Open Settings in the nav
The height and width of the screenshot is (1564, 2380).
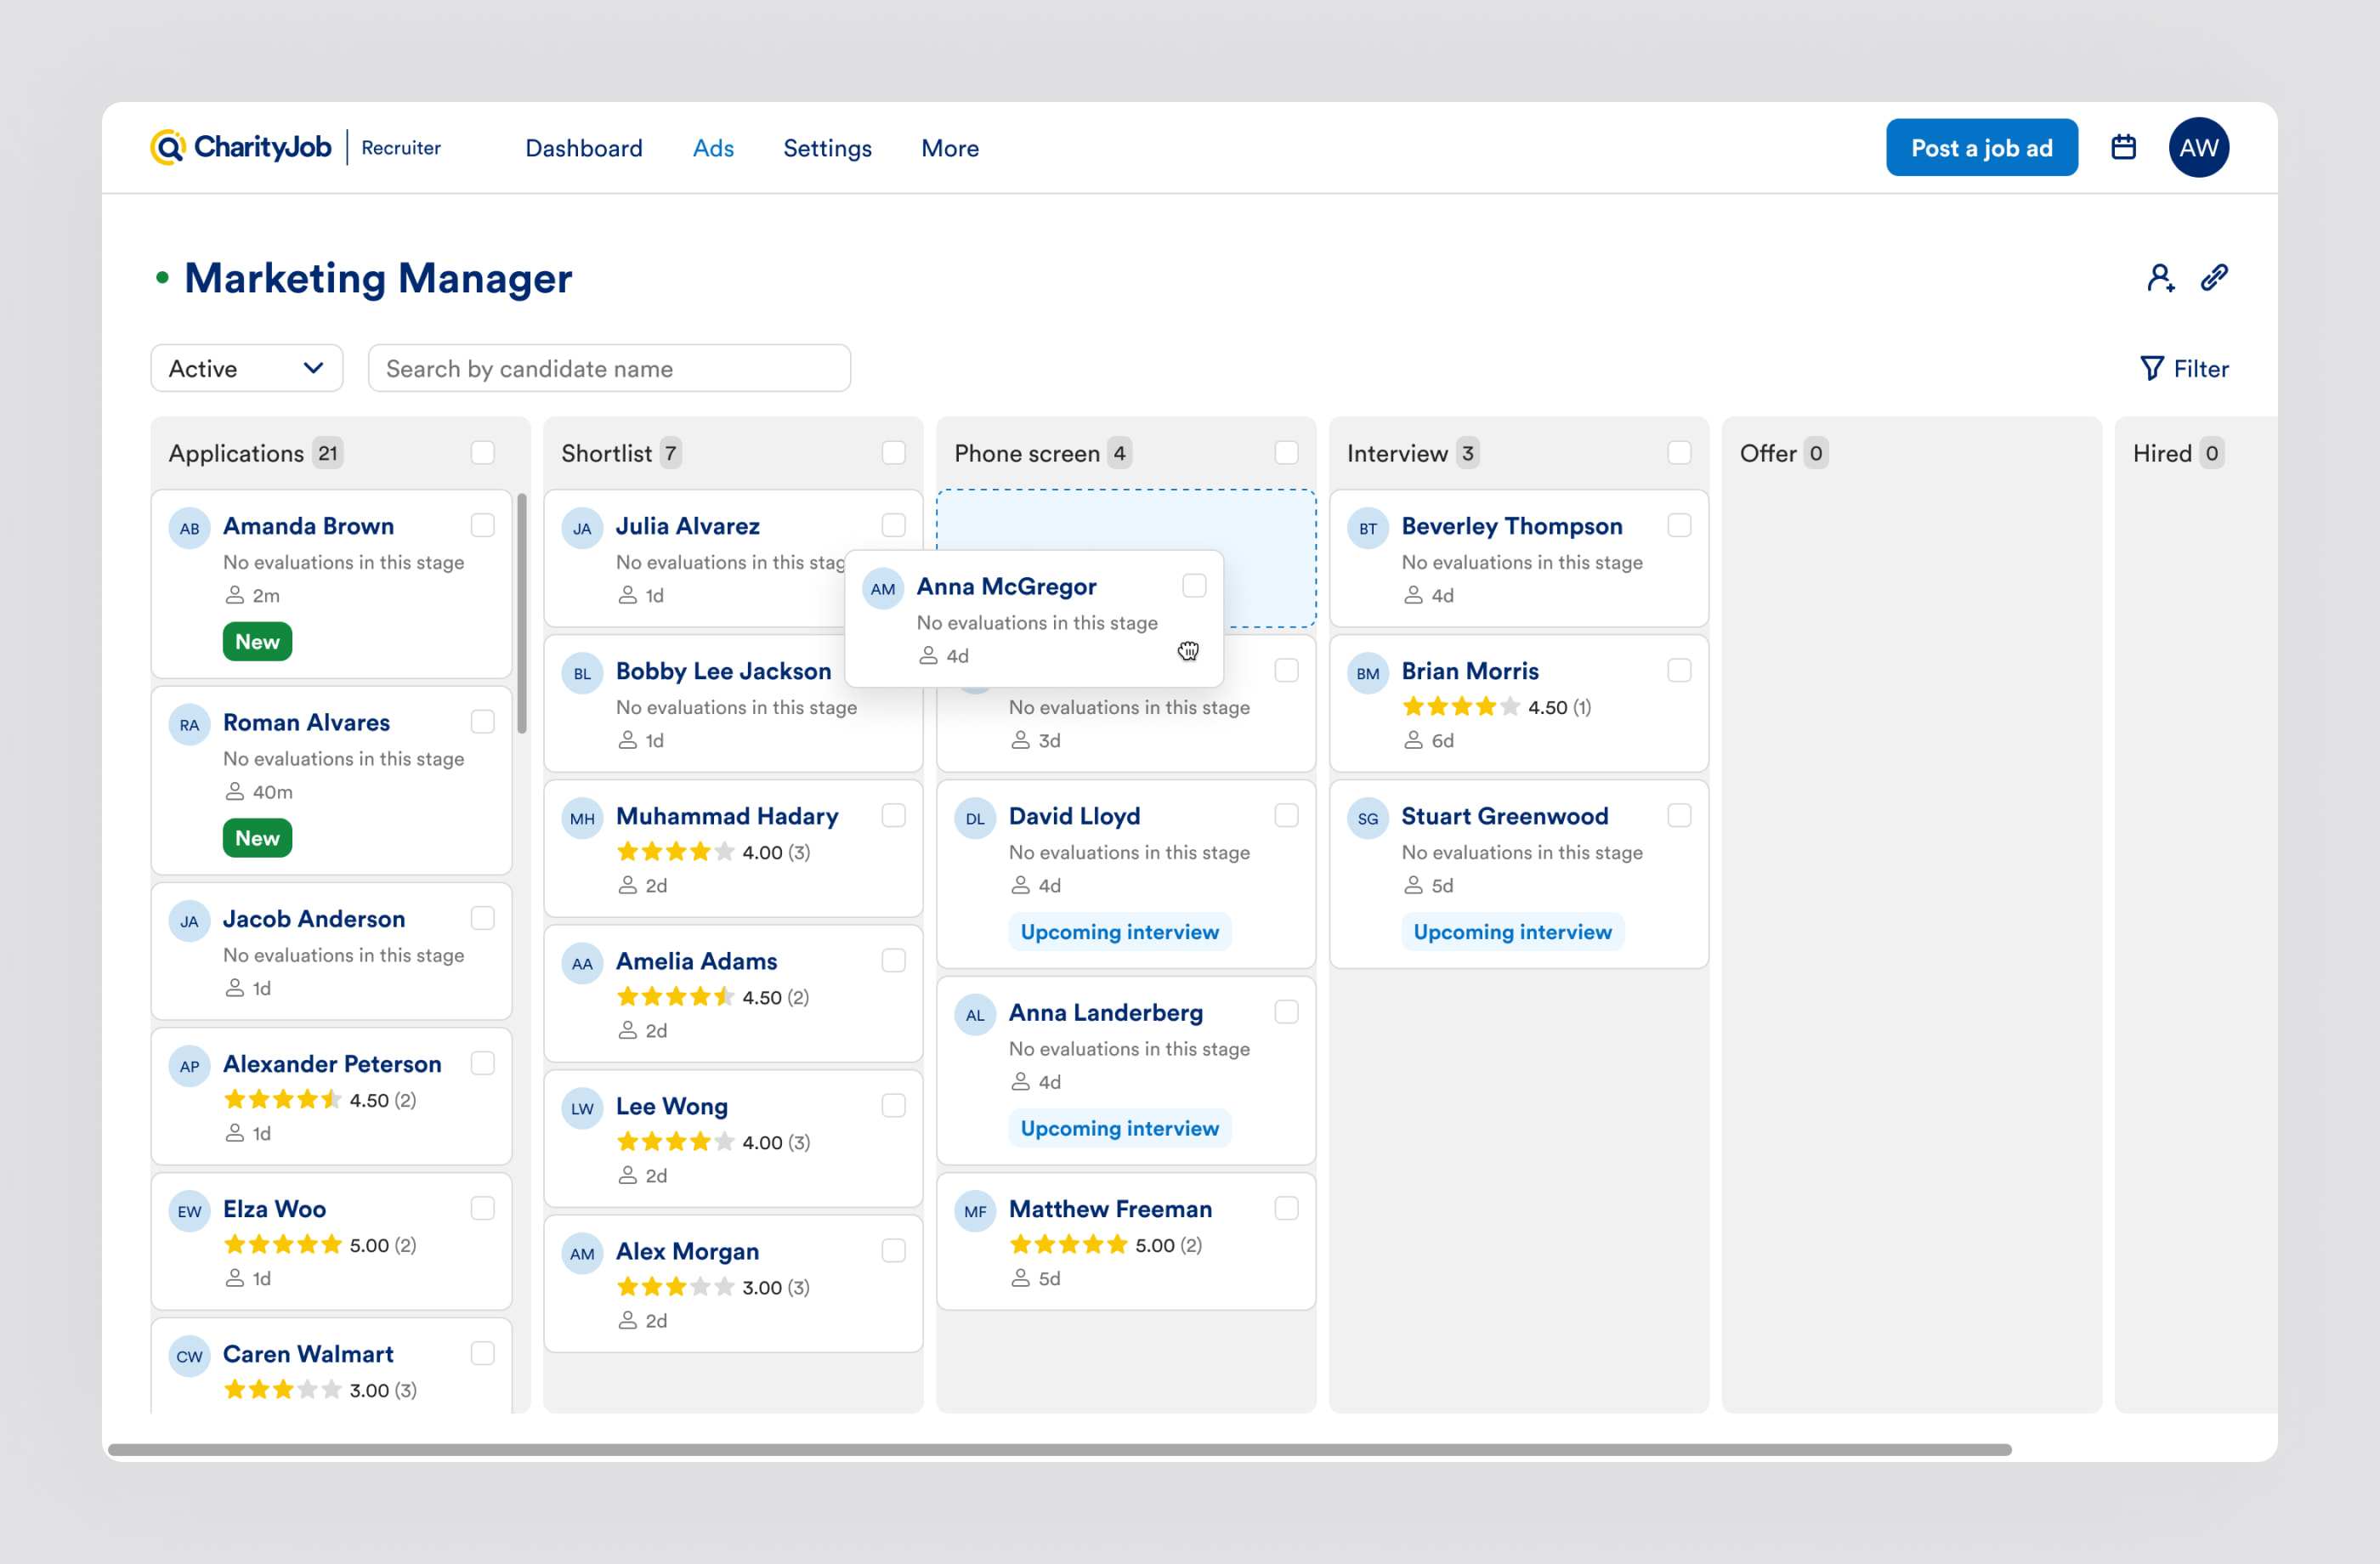pos(827,148)
